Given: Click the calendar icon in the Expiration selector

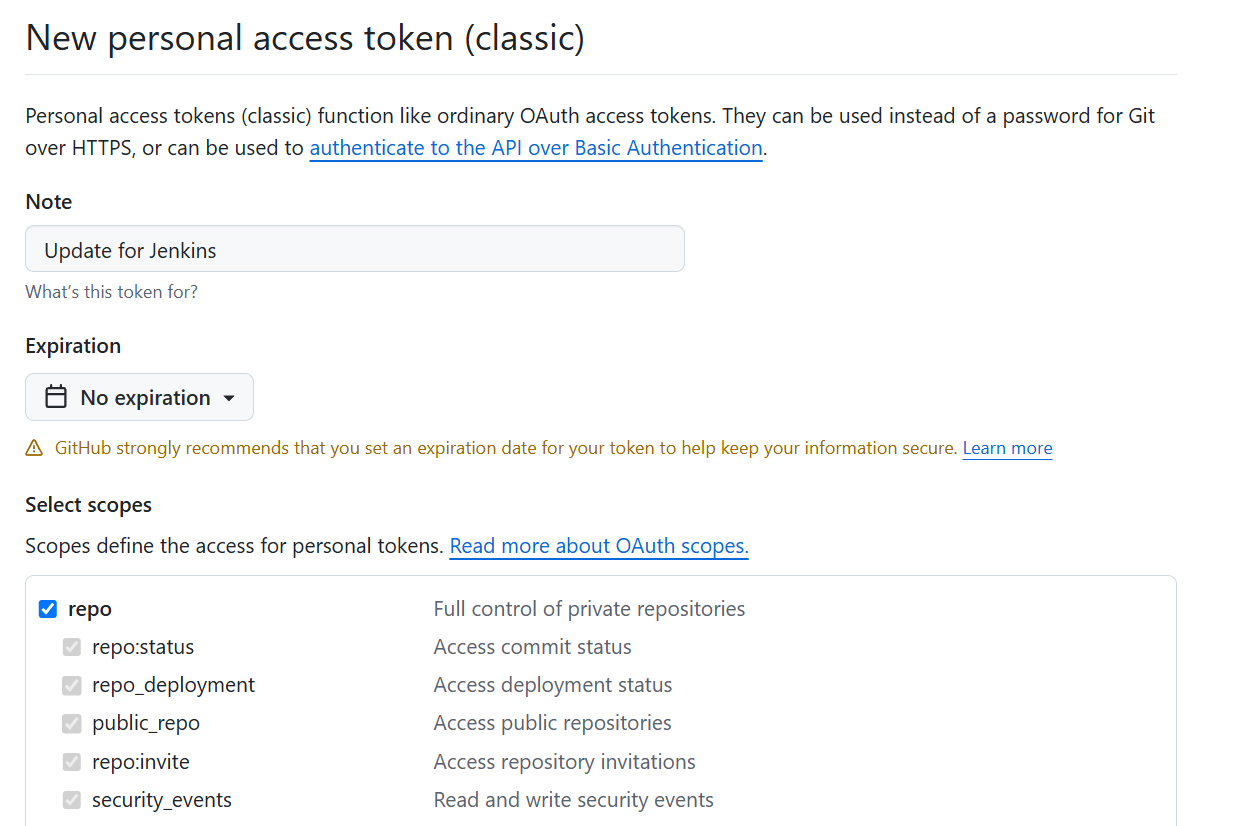Looking at the screenshot, I should point(57,397).
